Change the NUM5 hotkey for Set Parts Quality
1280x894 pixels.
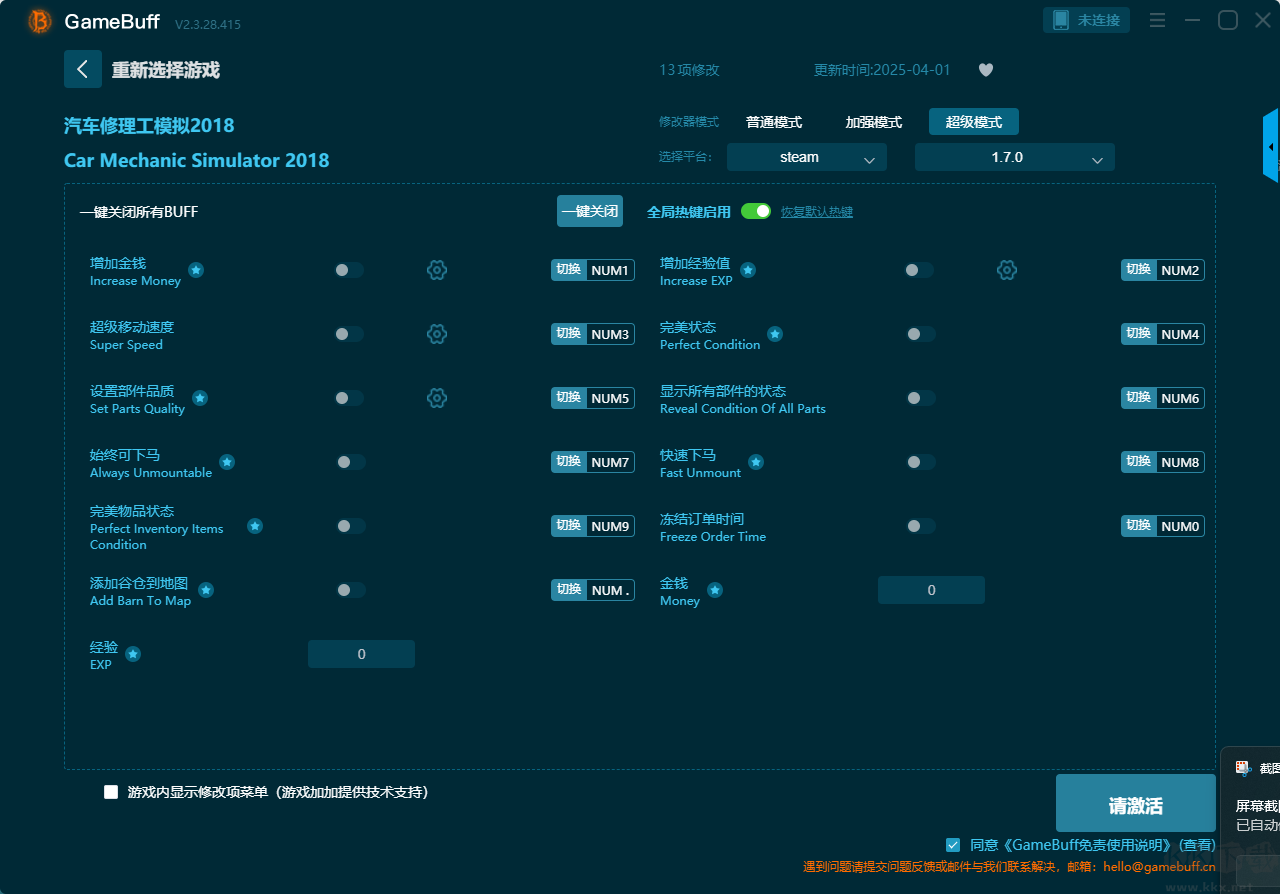coord(593,398)
